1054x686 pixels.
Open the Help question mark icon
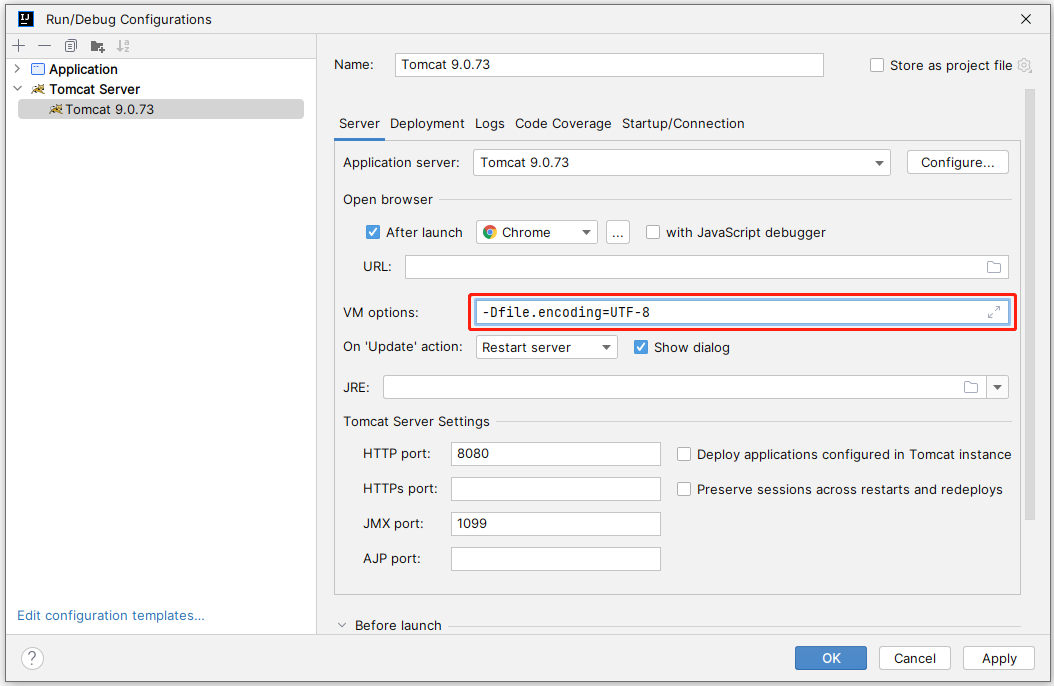pyautogui.click(x=32, y=658)
